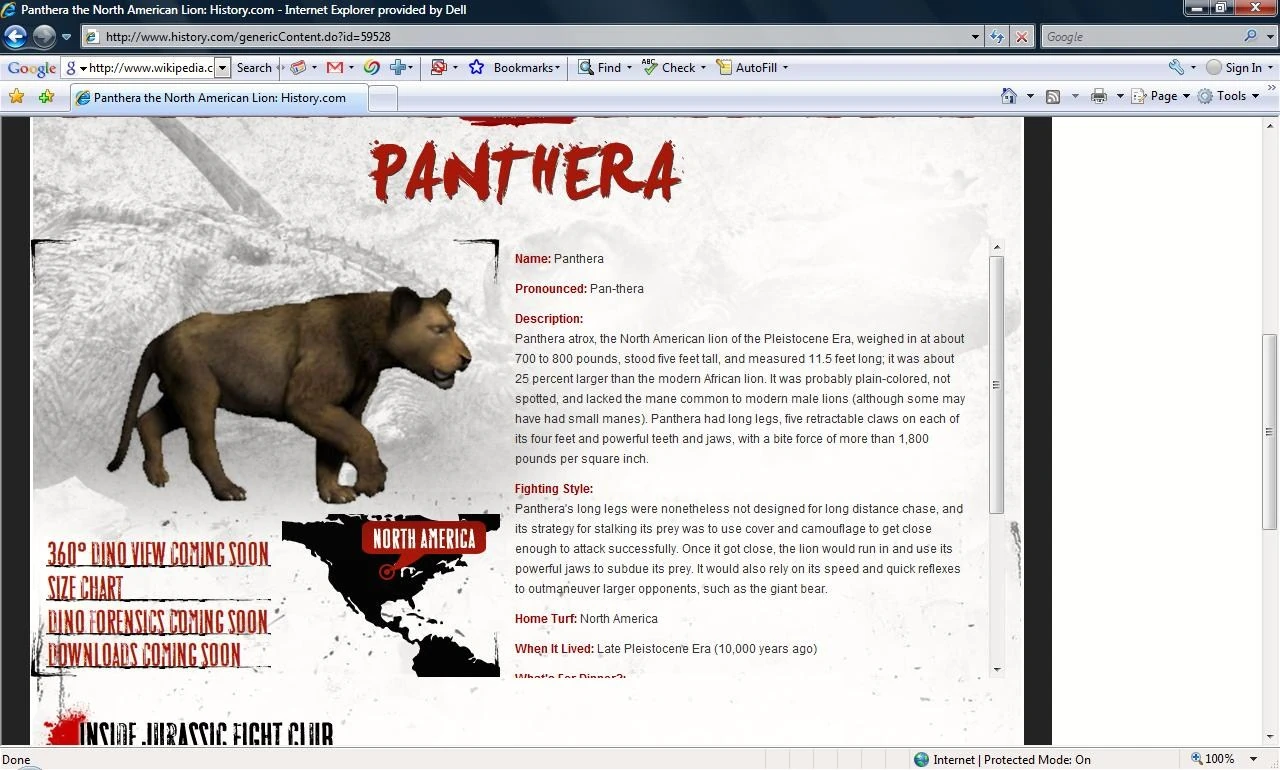Click the magnifier search icon in search box

coord(1251,37)
